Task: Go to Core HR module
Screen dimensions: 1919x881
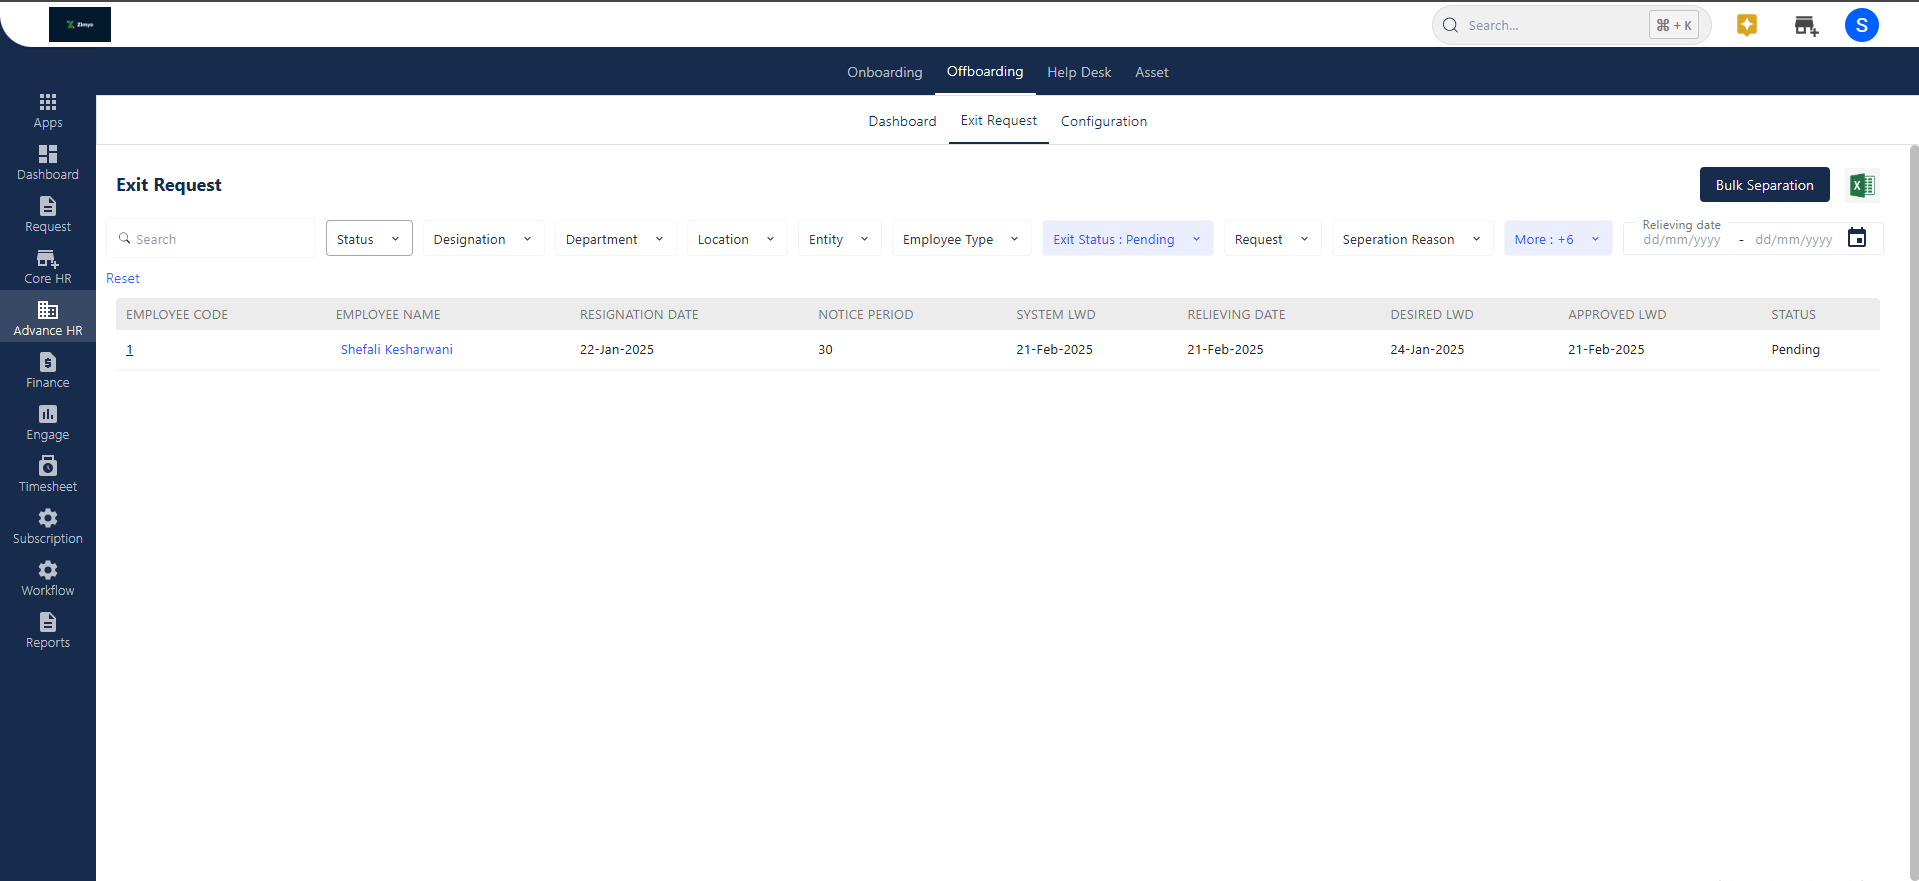Action: [48, 266]
